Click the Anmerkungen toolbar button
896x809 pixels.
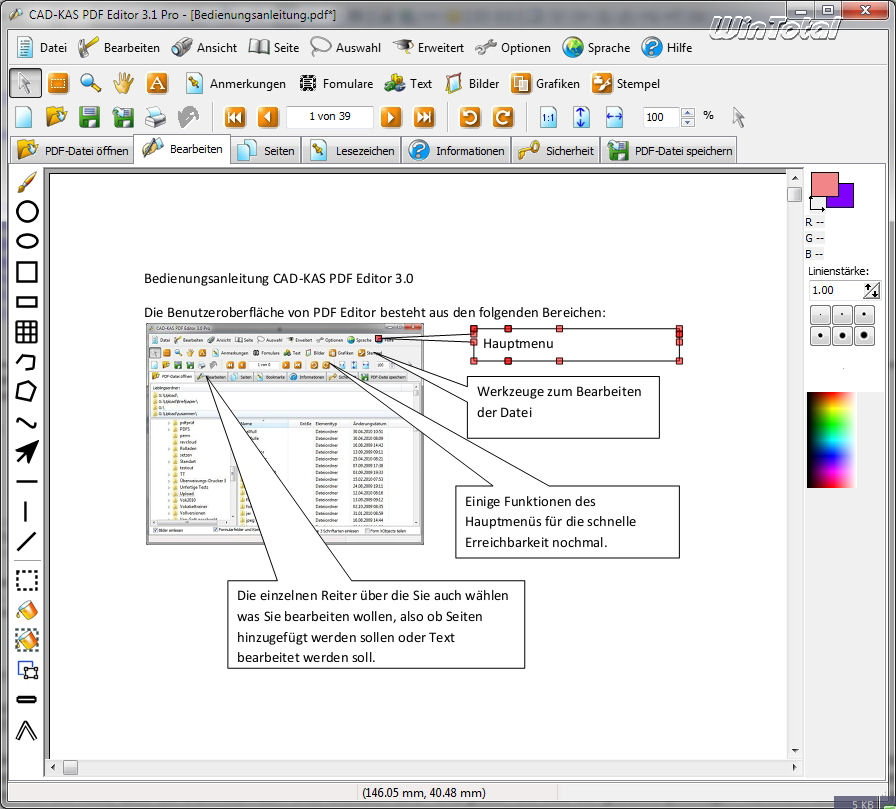pos(235,84)
